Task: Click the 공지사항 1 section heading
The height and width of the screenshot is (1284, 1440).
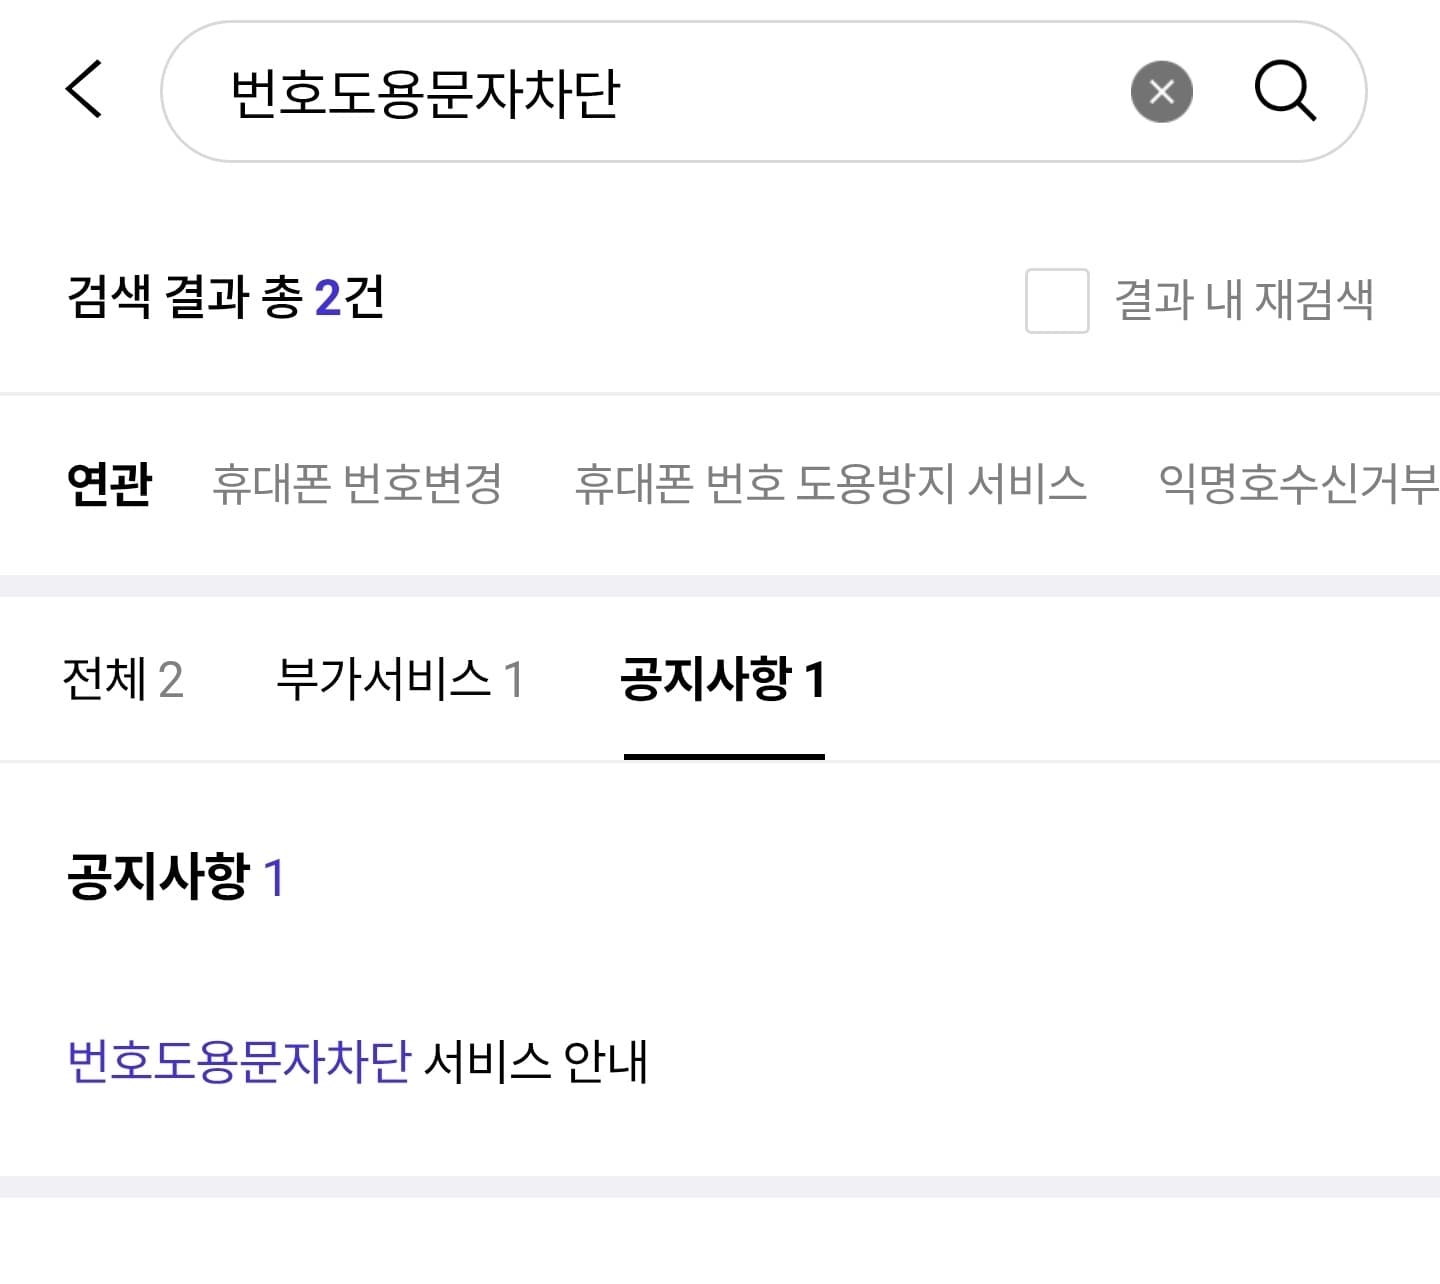Action: pos(175,878)
